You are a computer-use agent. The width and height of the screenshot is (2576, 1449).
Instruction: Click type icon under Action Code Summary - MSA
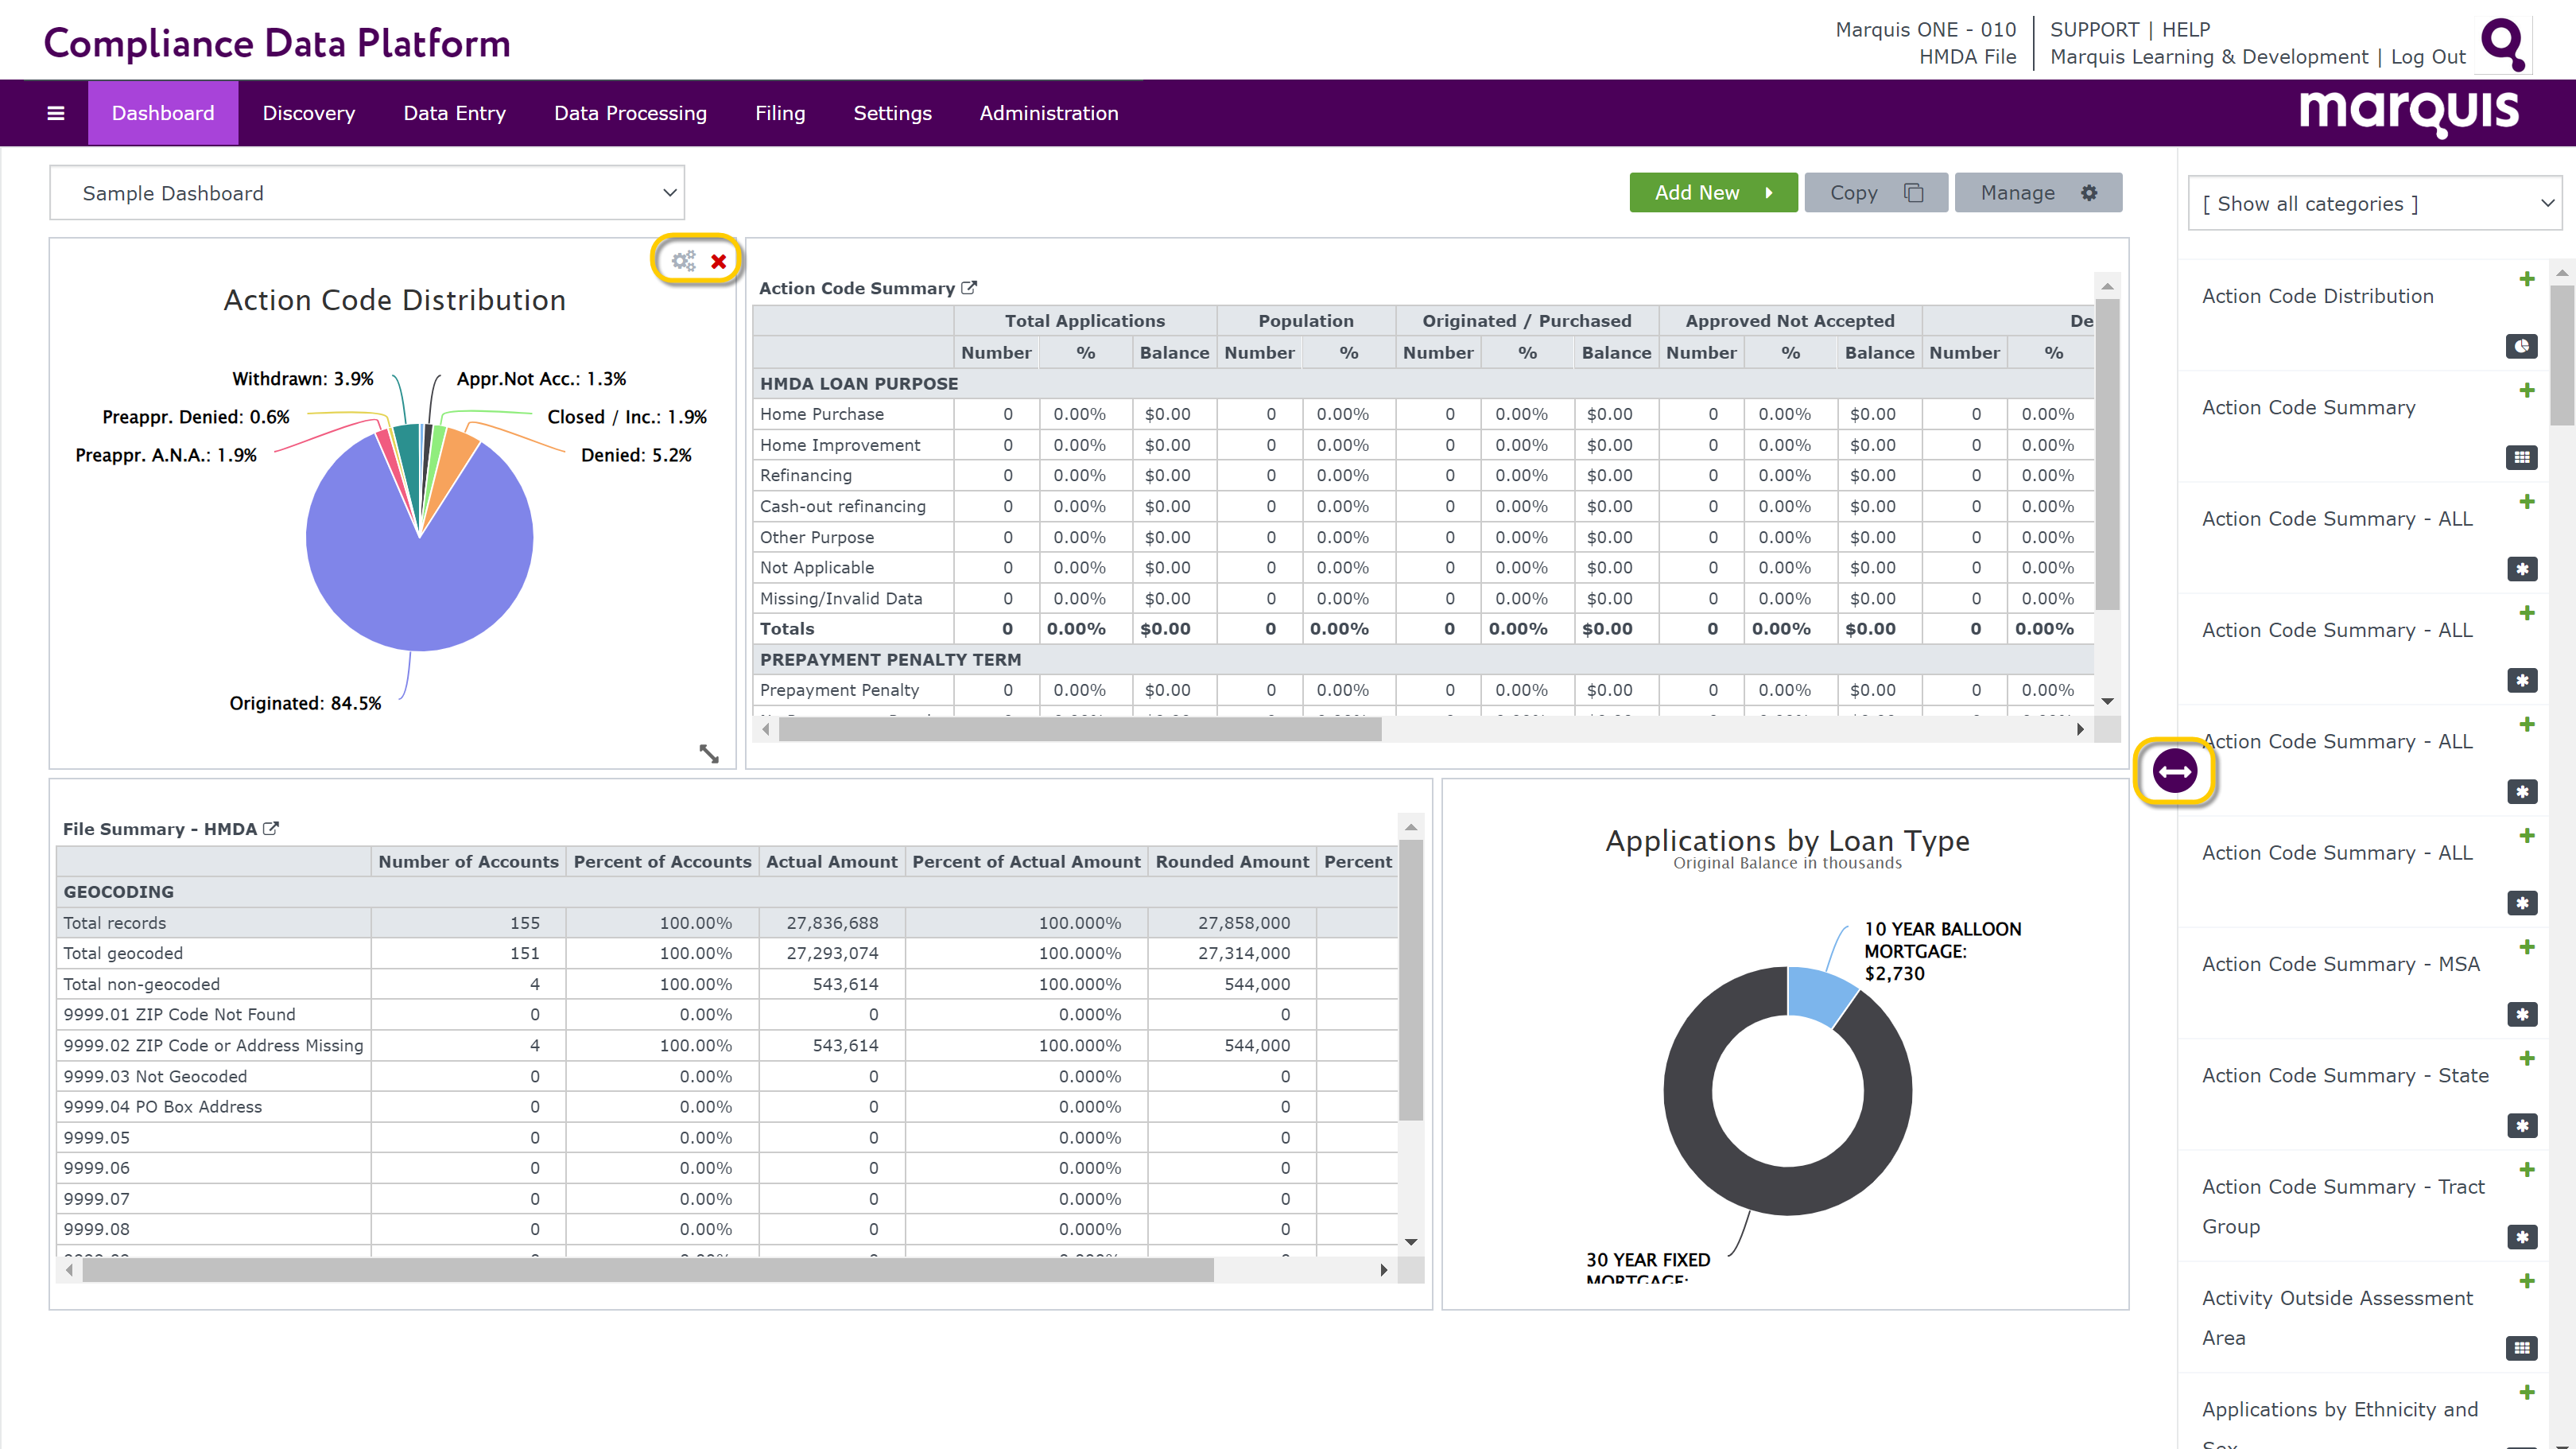tap(2522, 1014)
